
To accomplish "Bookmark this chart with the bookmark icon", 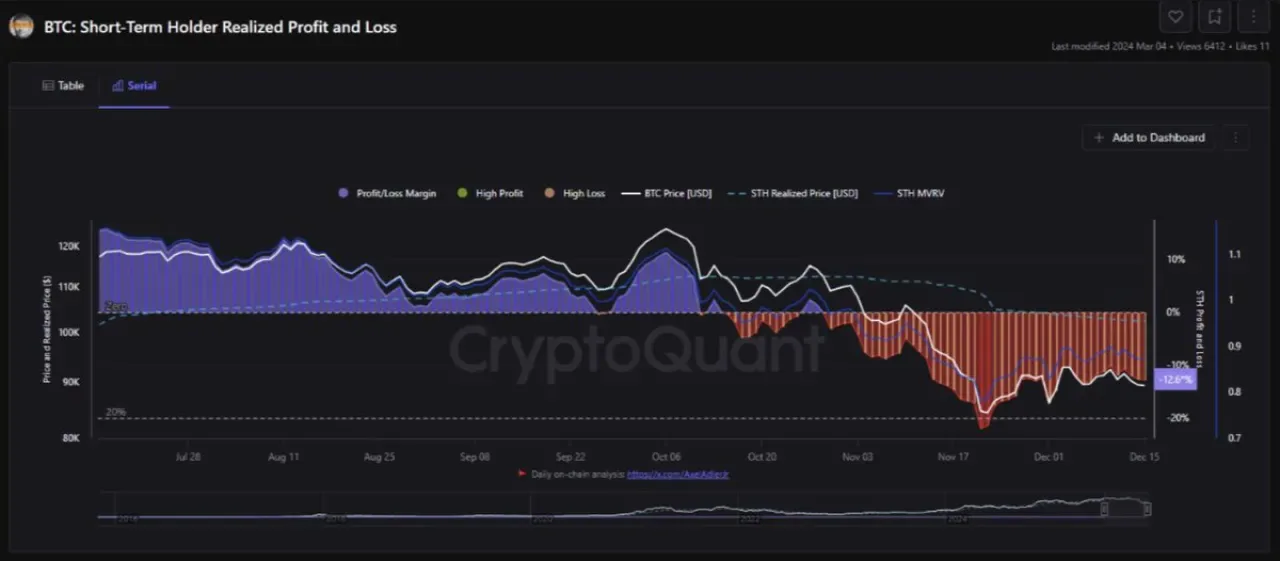I will pyautogui.click(x=1215, y=16).
